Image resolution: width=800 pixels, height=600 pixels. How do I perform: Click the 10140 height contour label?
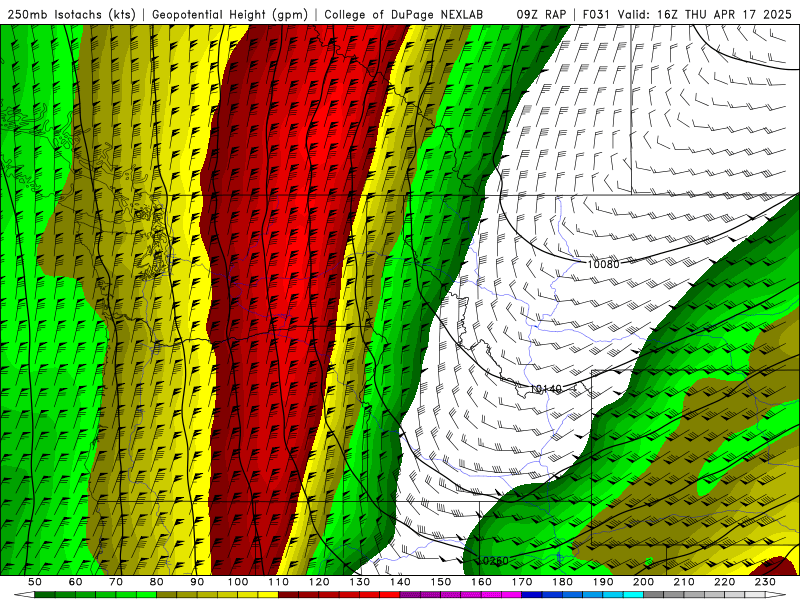pos(545,389)
